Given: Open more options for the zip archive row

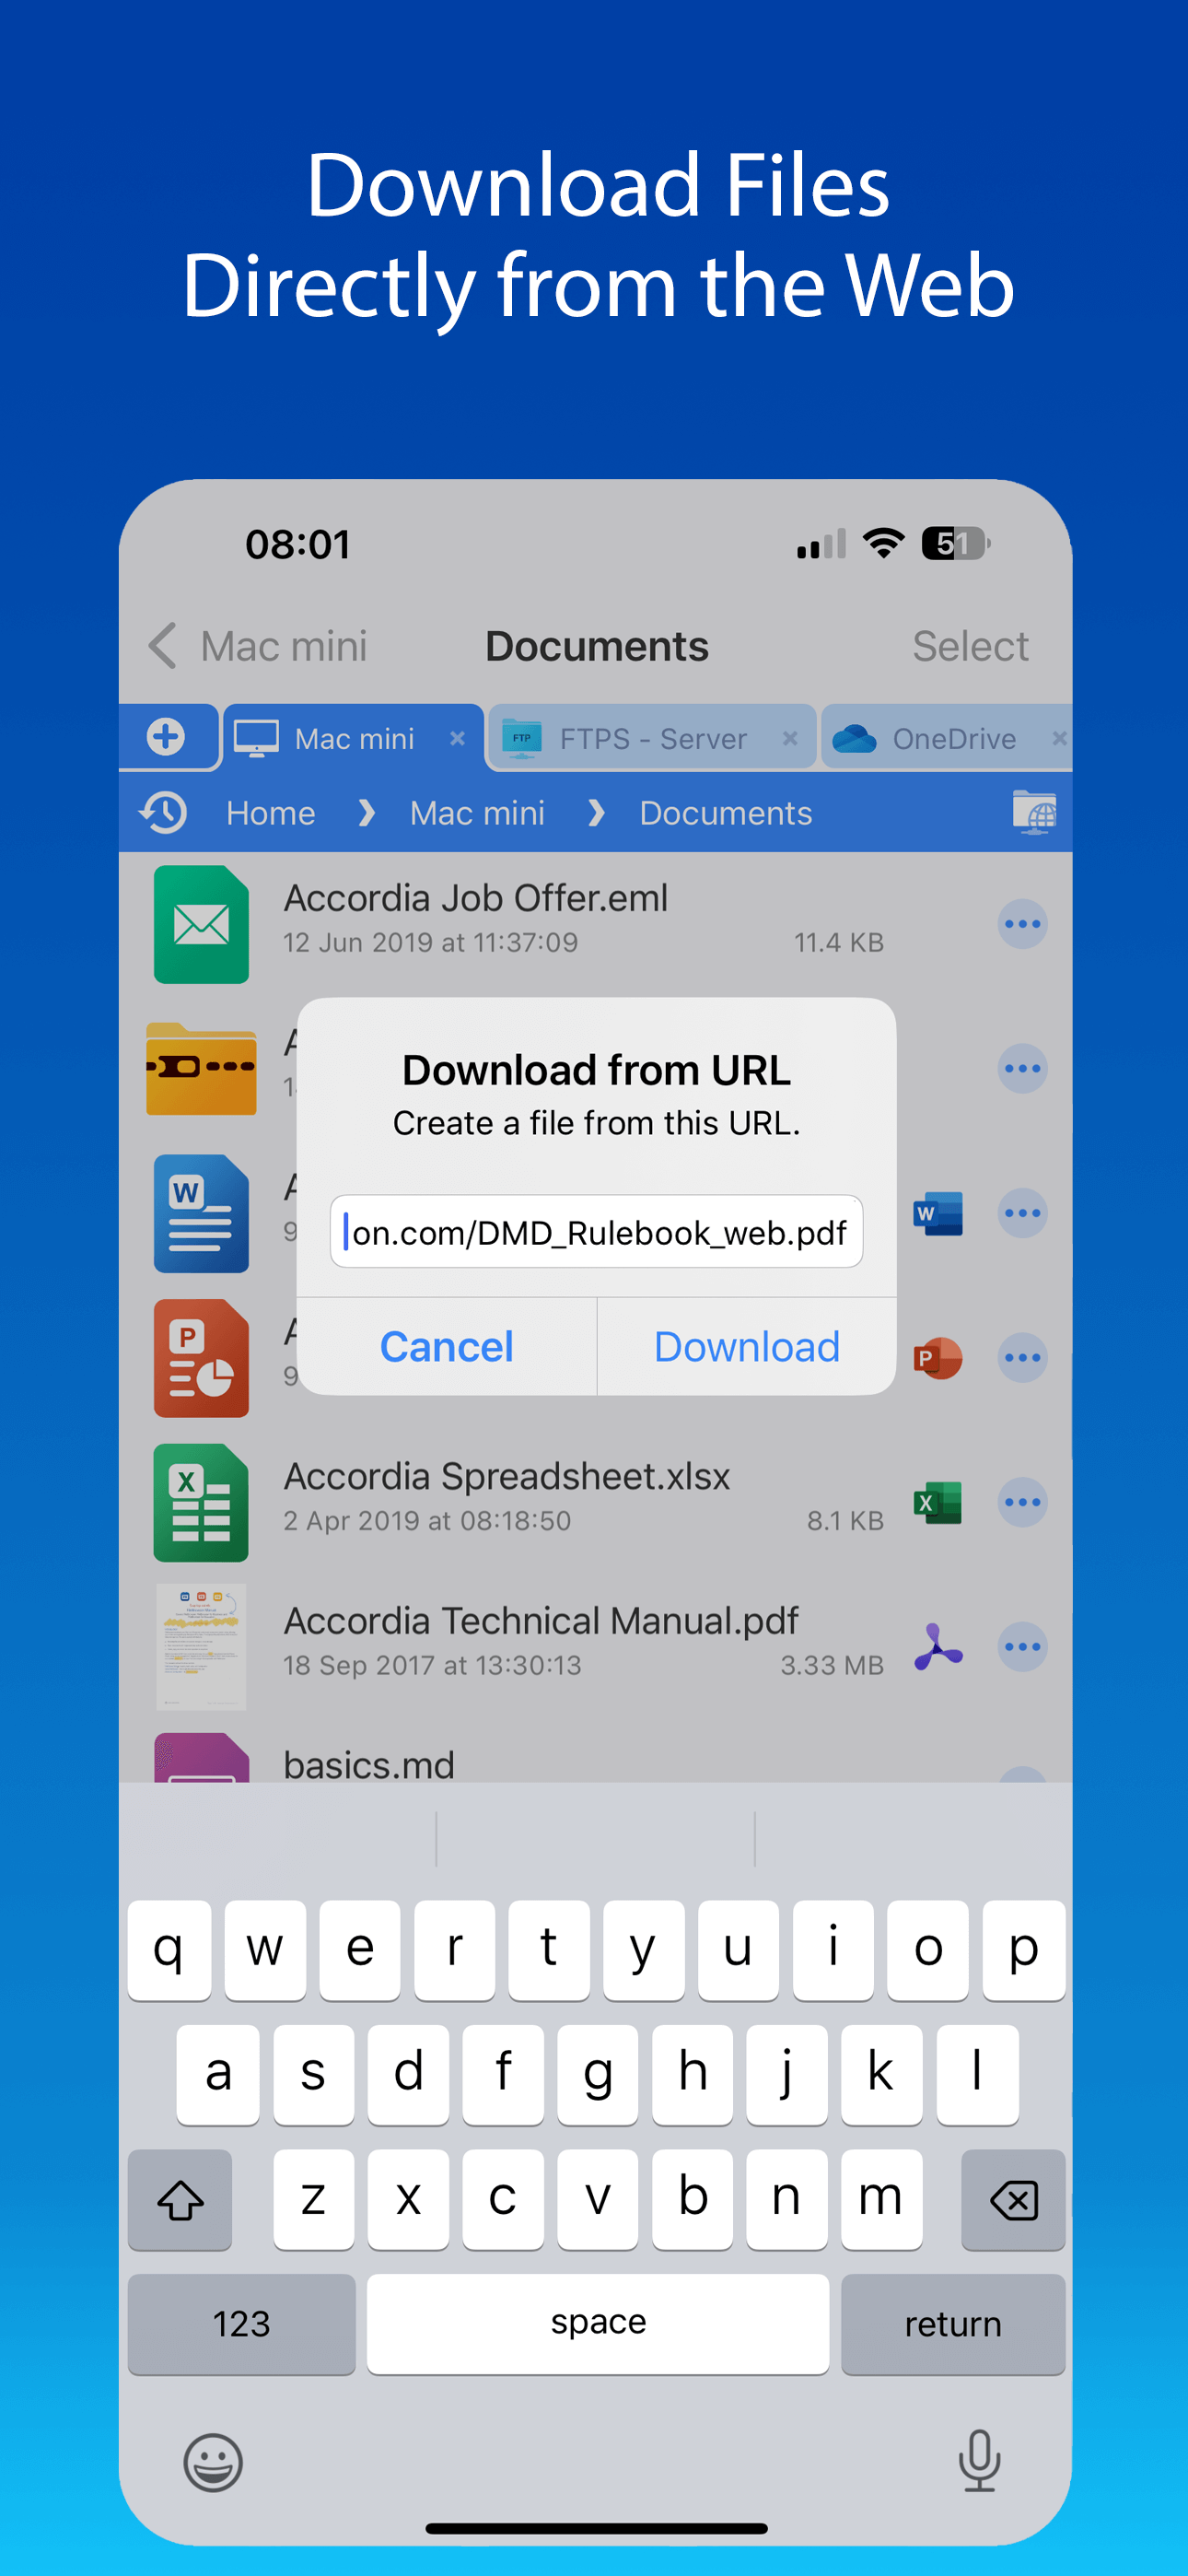Looking at the screenshot, I should [x=1022, y=1068].
